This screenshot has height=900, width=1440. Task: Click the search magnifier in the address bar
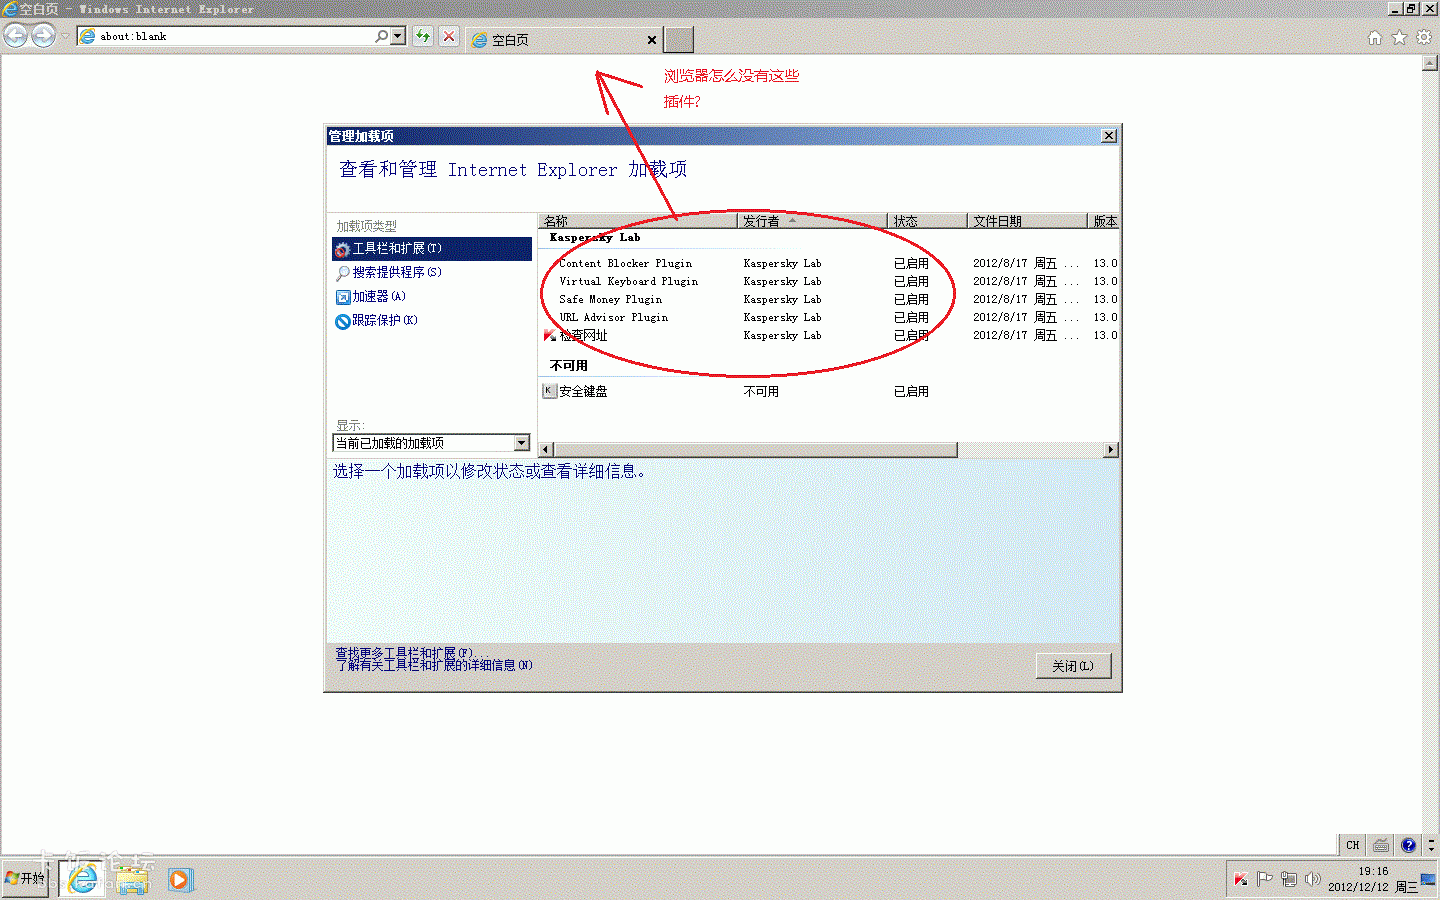tap(381, 36)
